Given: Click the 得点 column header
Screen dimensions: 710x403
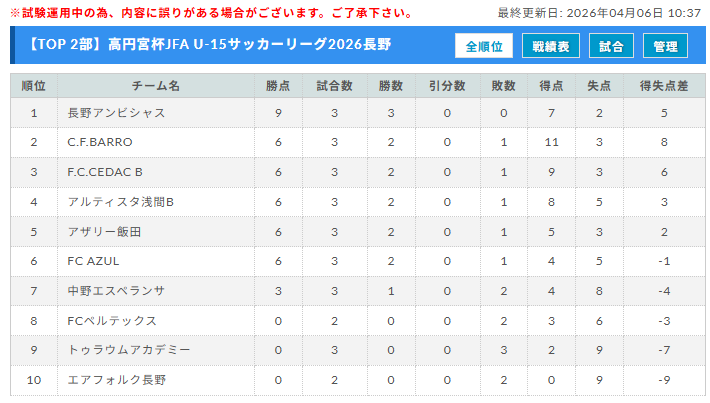Looking at the screenshot, I should [x=551, y=85].
